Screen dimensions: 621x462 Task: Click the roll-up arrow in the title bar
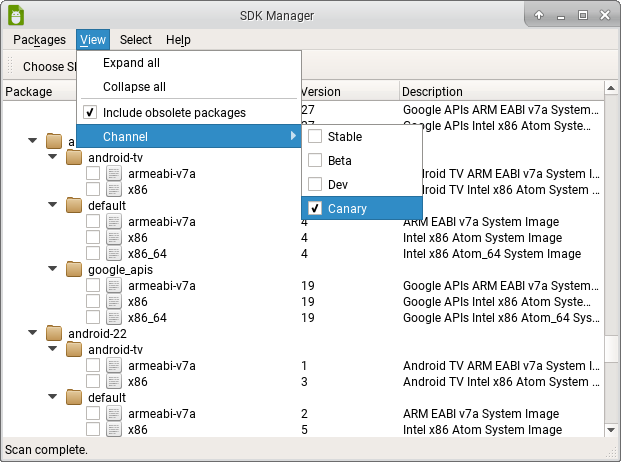click(x=539, y=15)
